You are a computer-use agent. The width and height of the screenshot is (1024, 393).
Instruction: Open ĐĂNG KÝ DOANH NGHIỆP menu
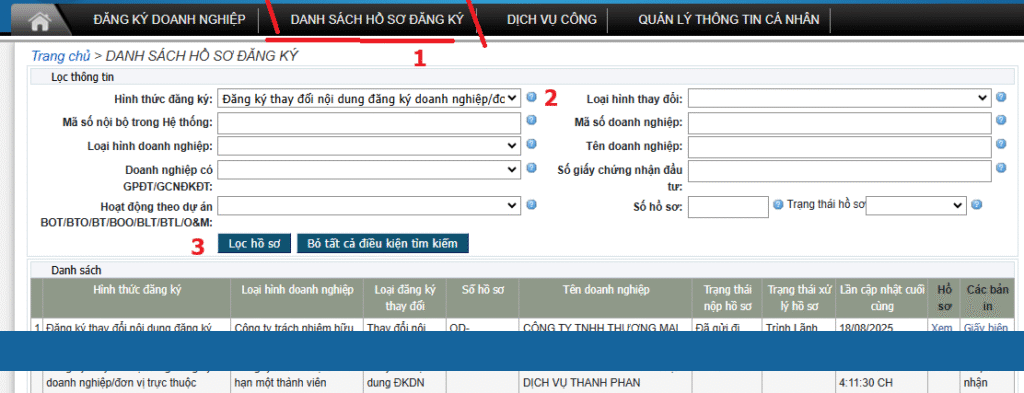169,20
